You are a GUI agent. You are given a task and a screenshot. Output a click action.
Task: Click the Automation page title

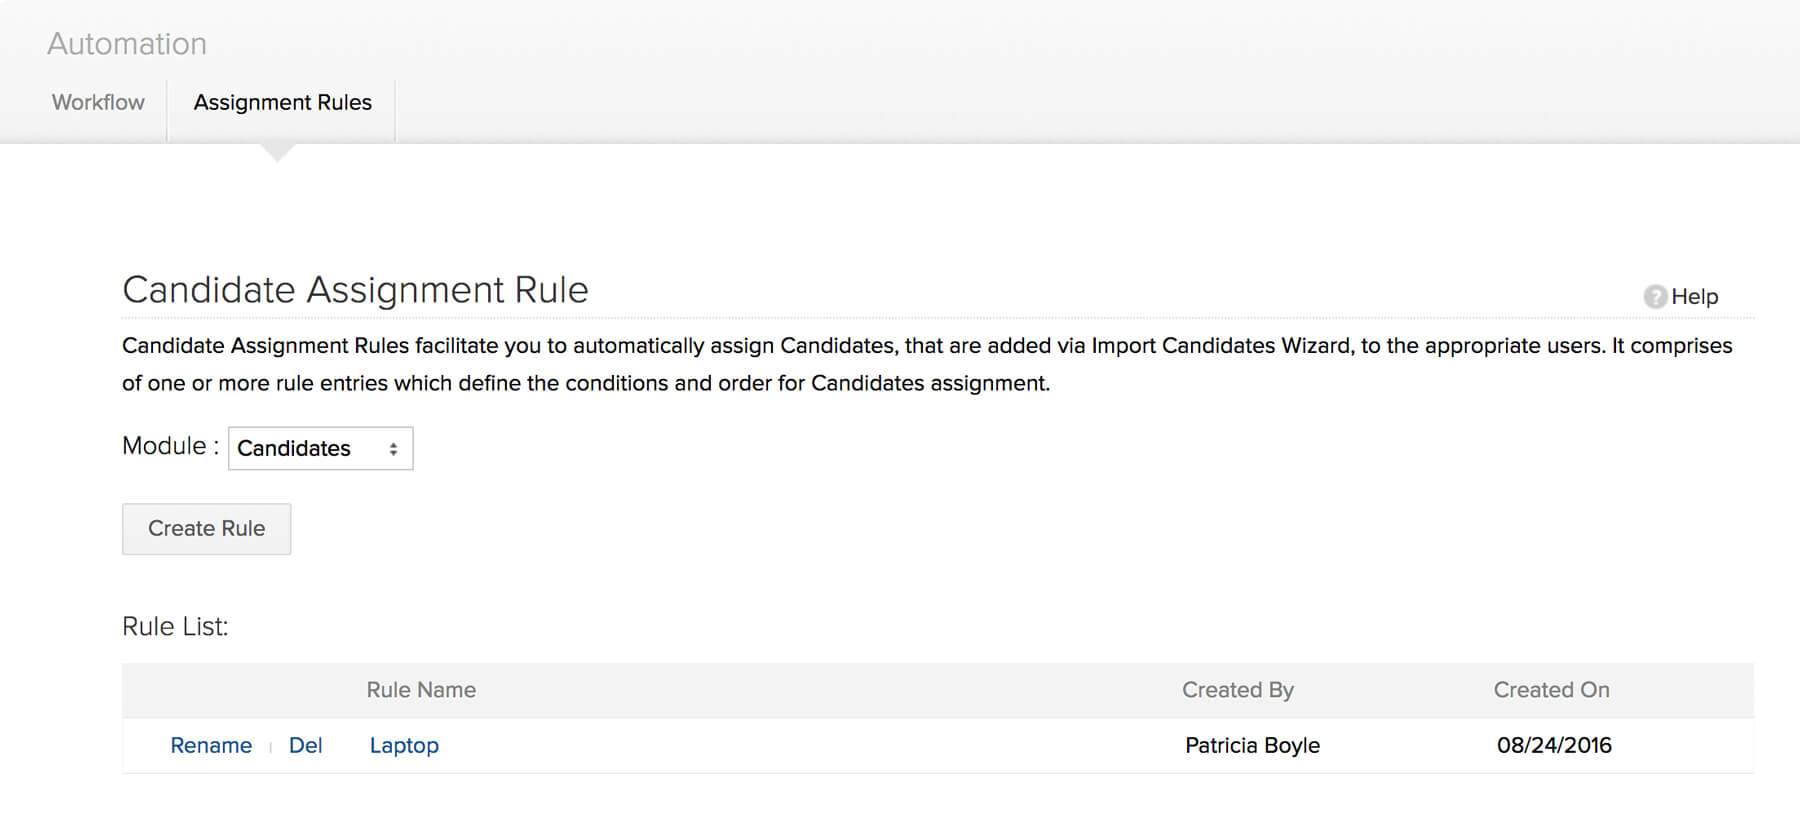coord(127,44)
